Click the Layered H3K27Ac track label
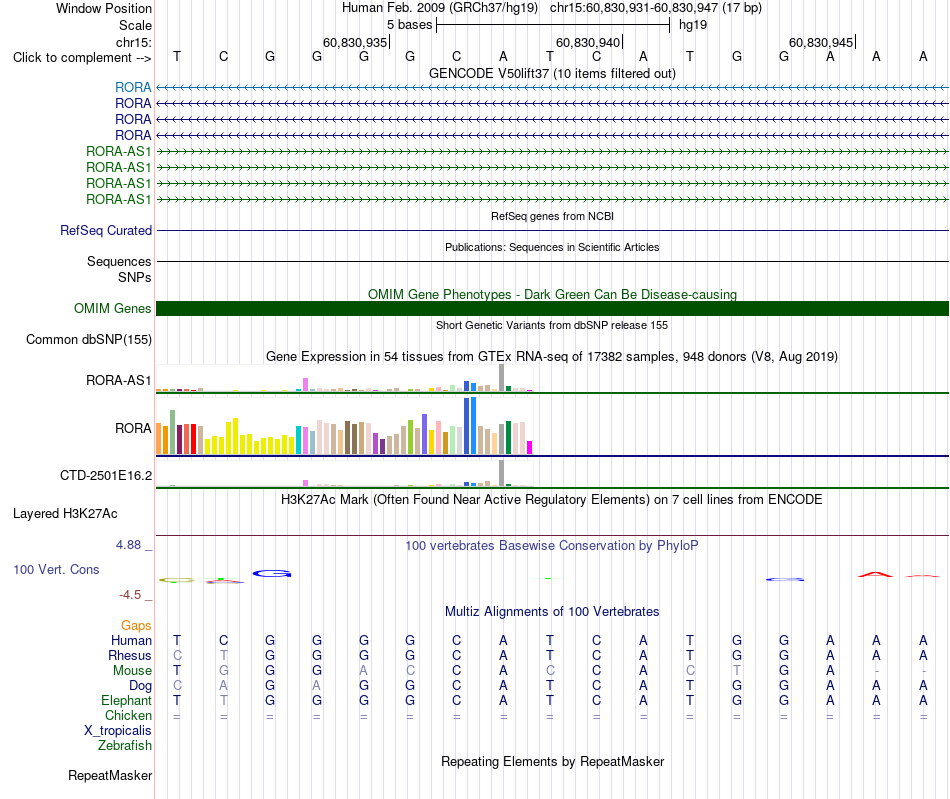The image size is (950, 799). tap(65, 514)
